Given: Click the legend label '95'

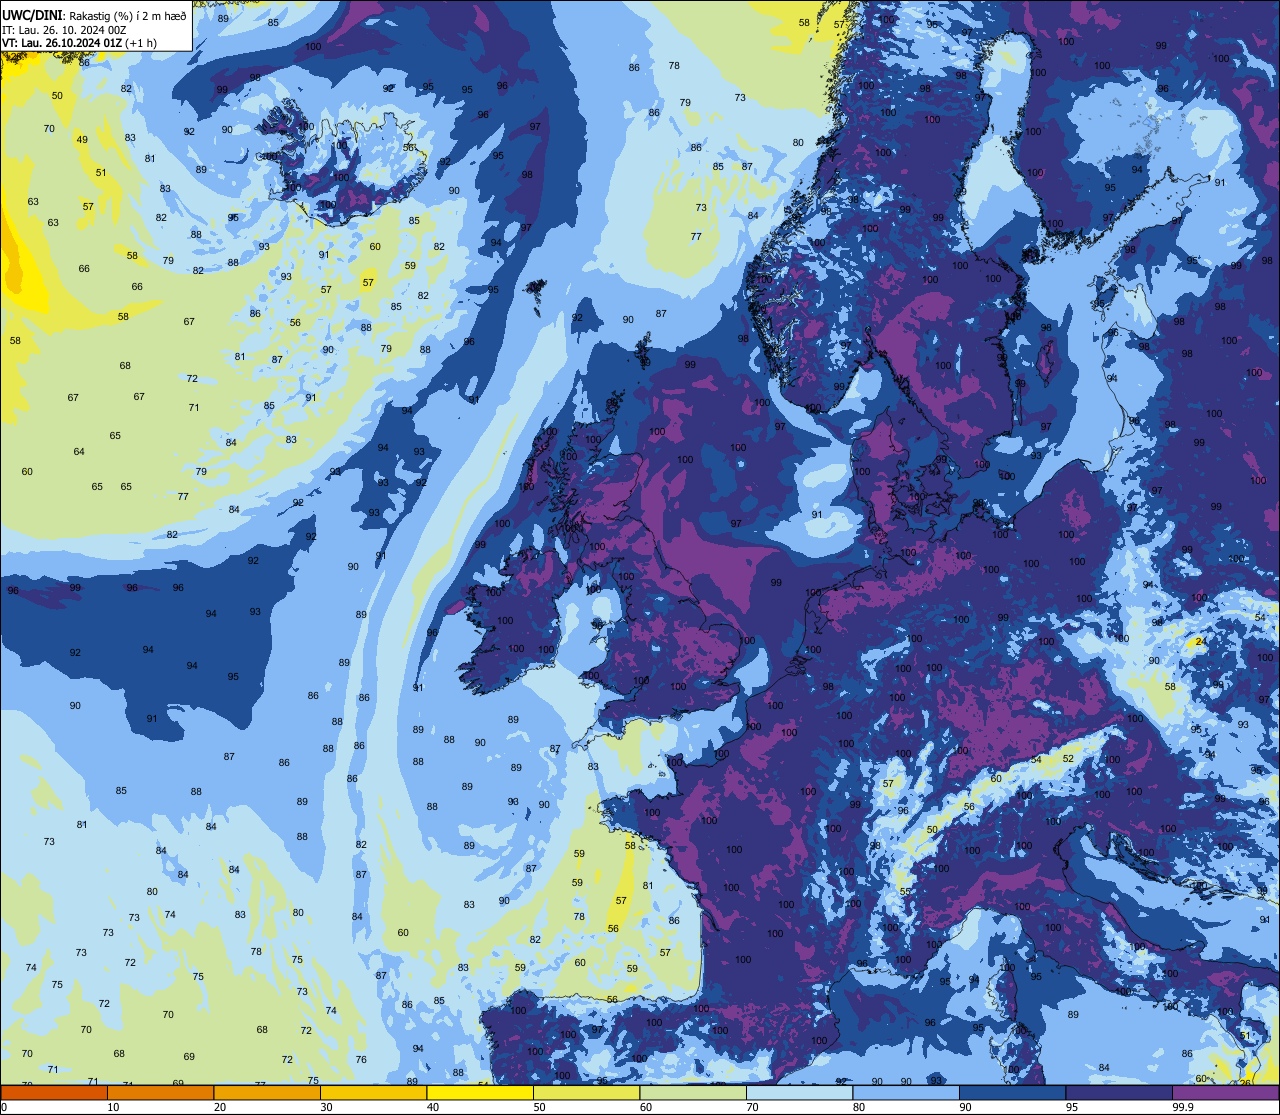Looking at the screenshot, I should point(1073,1107).
